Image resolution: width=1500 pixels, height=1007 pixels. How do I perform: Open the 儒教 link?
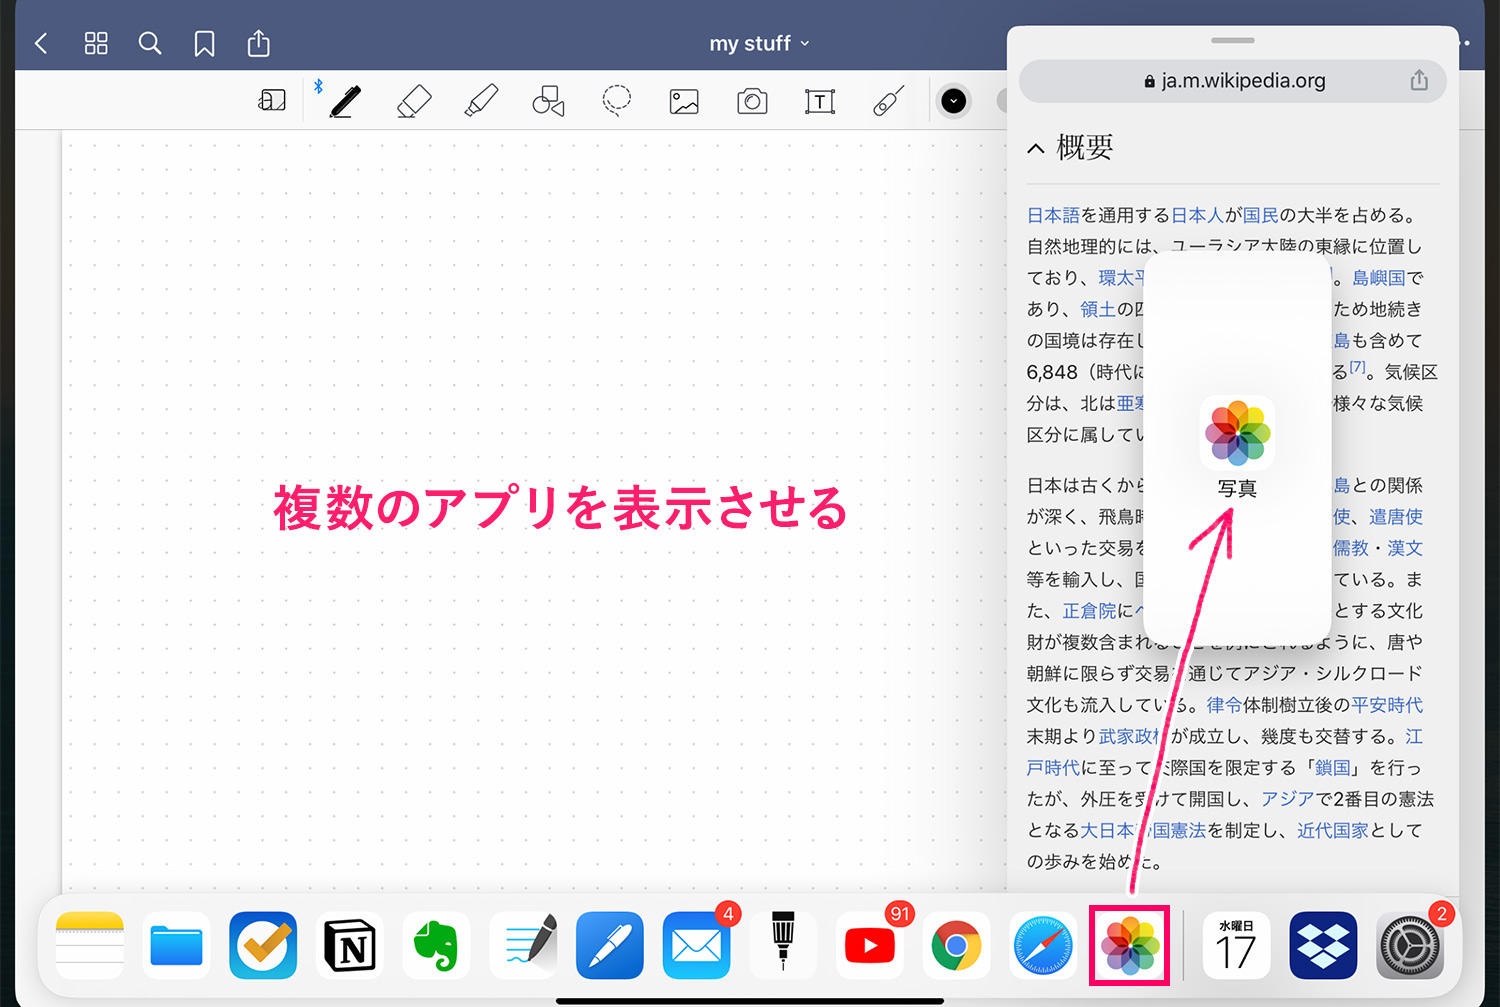coord(1351,548)
